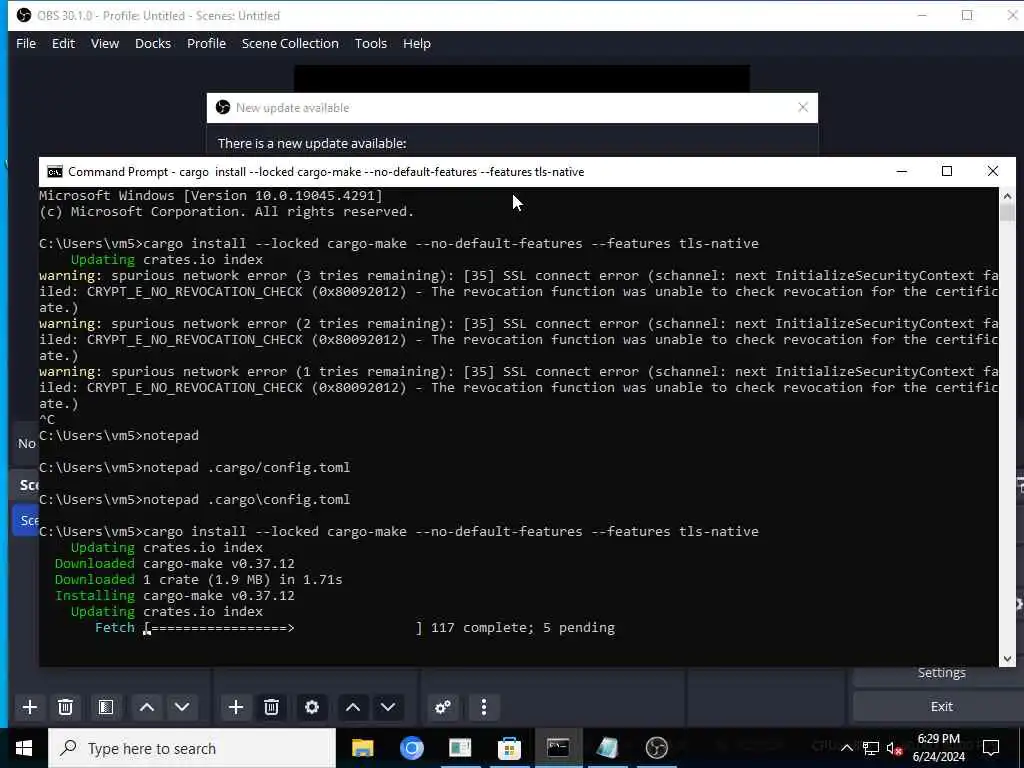The image size is (1024, 768).
Task: Click the '^C' line in Command Prompt
Action: [x=47, y=419]
